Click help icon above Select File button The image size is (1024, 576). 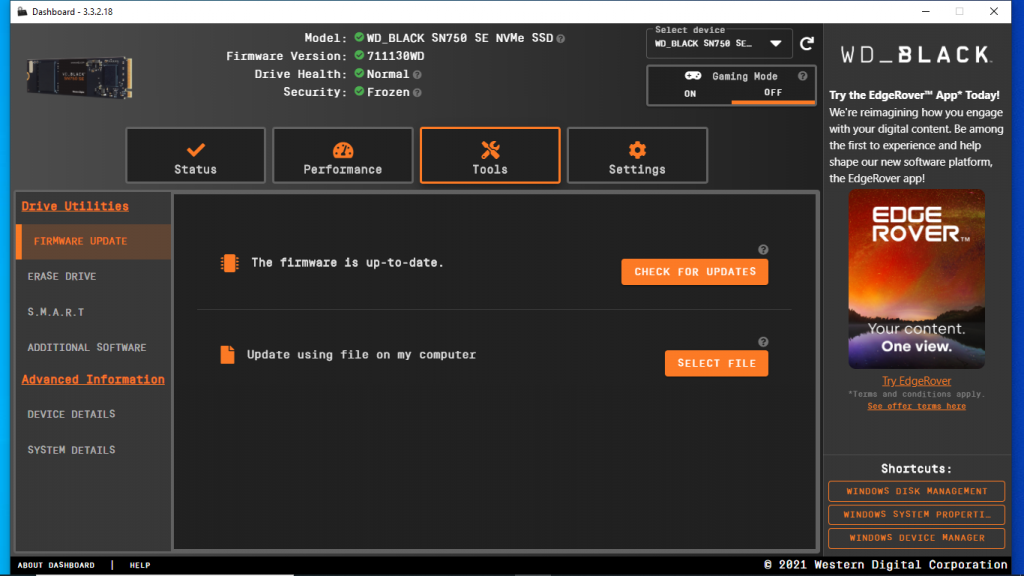763,342
